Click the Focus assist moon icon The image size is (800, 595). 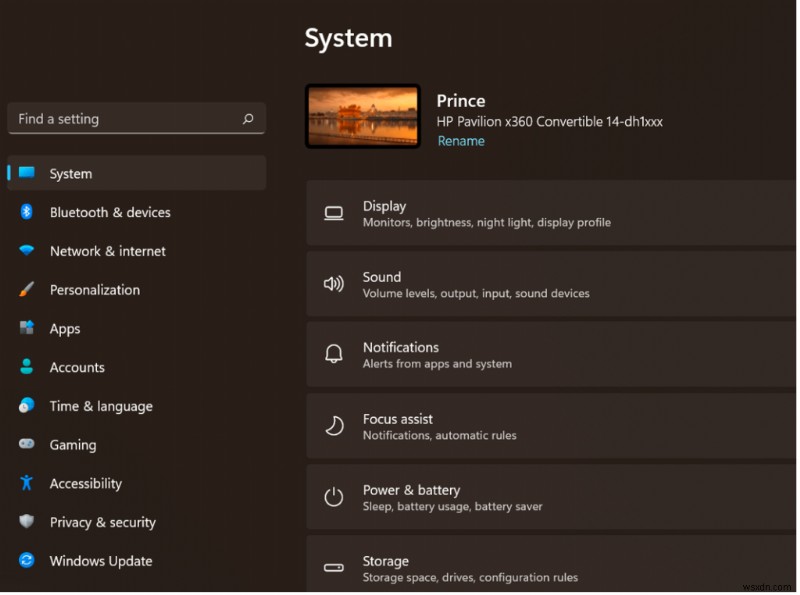point(334,426)
